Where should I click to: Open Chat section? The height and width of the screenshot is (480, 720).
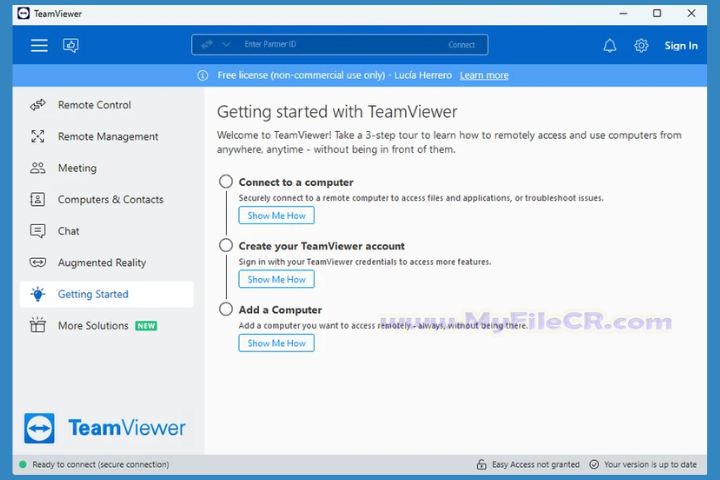[x=107, y=231]
